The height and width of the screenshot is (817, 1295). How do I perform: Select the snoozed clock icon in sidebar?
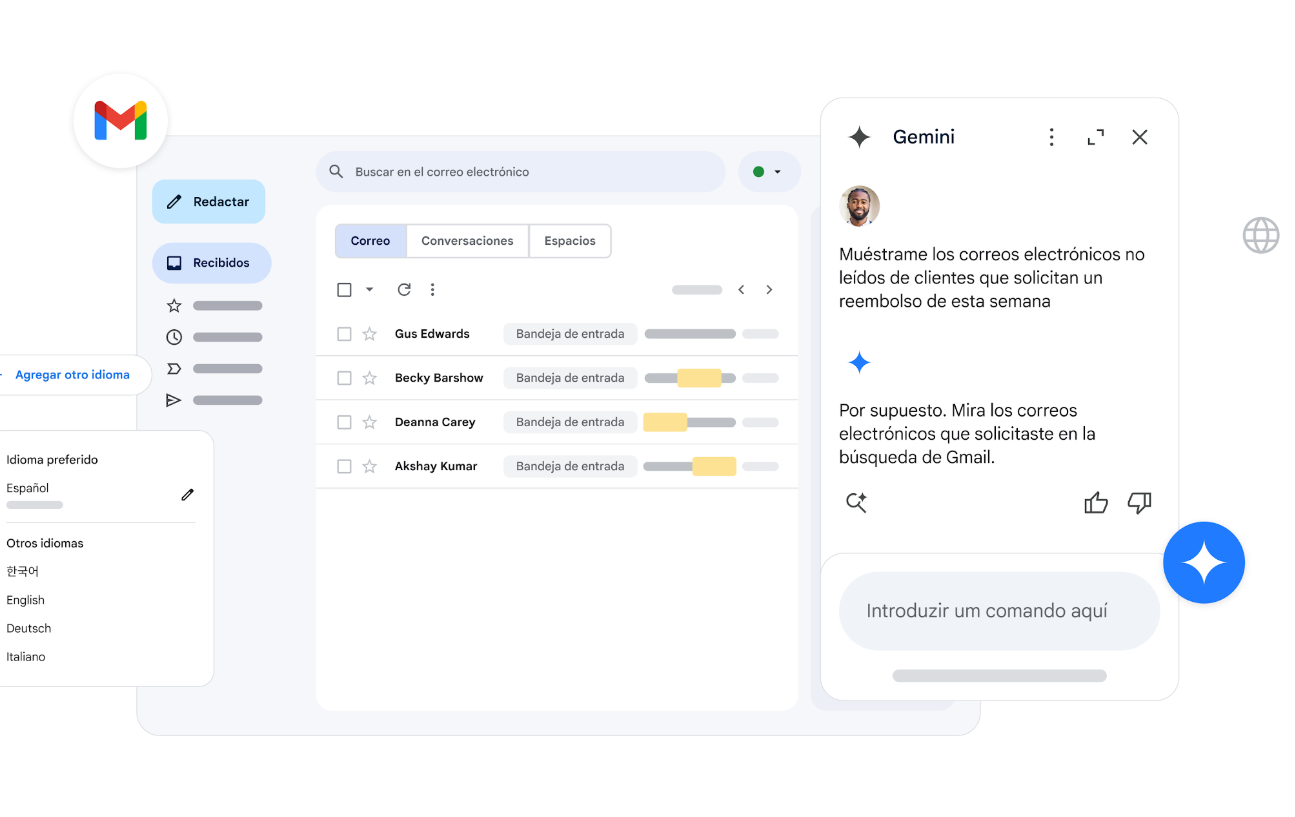tap(173, 337)
